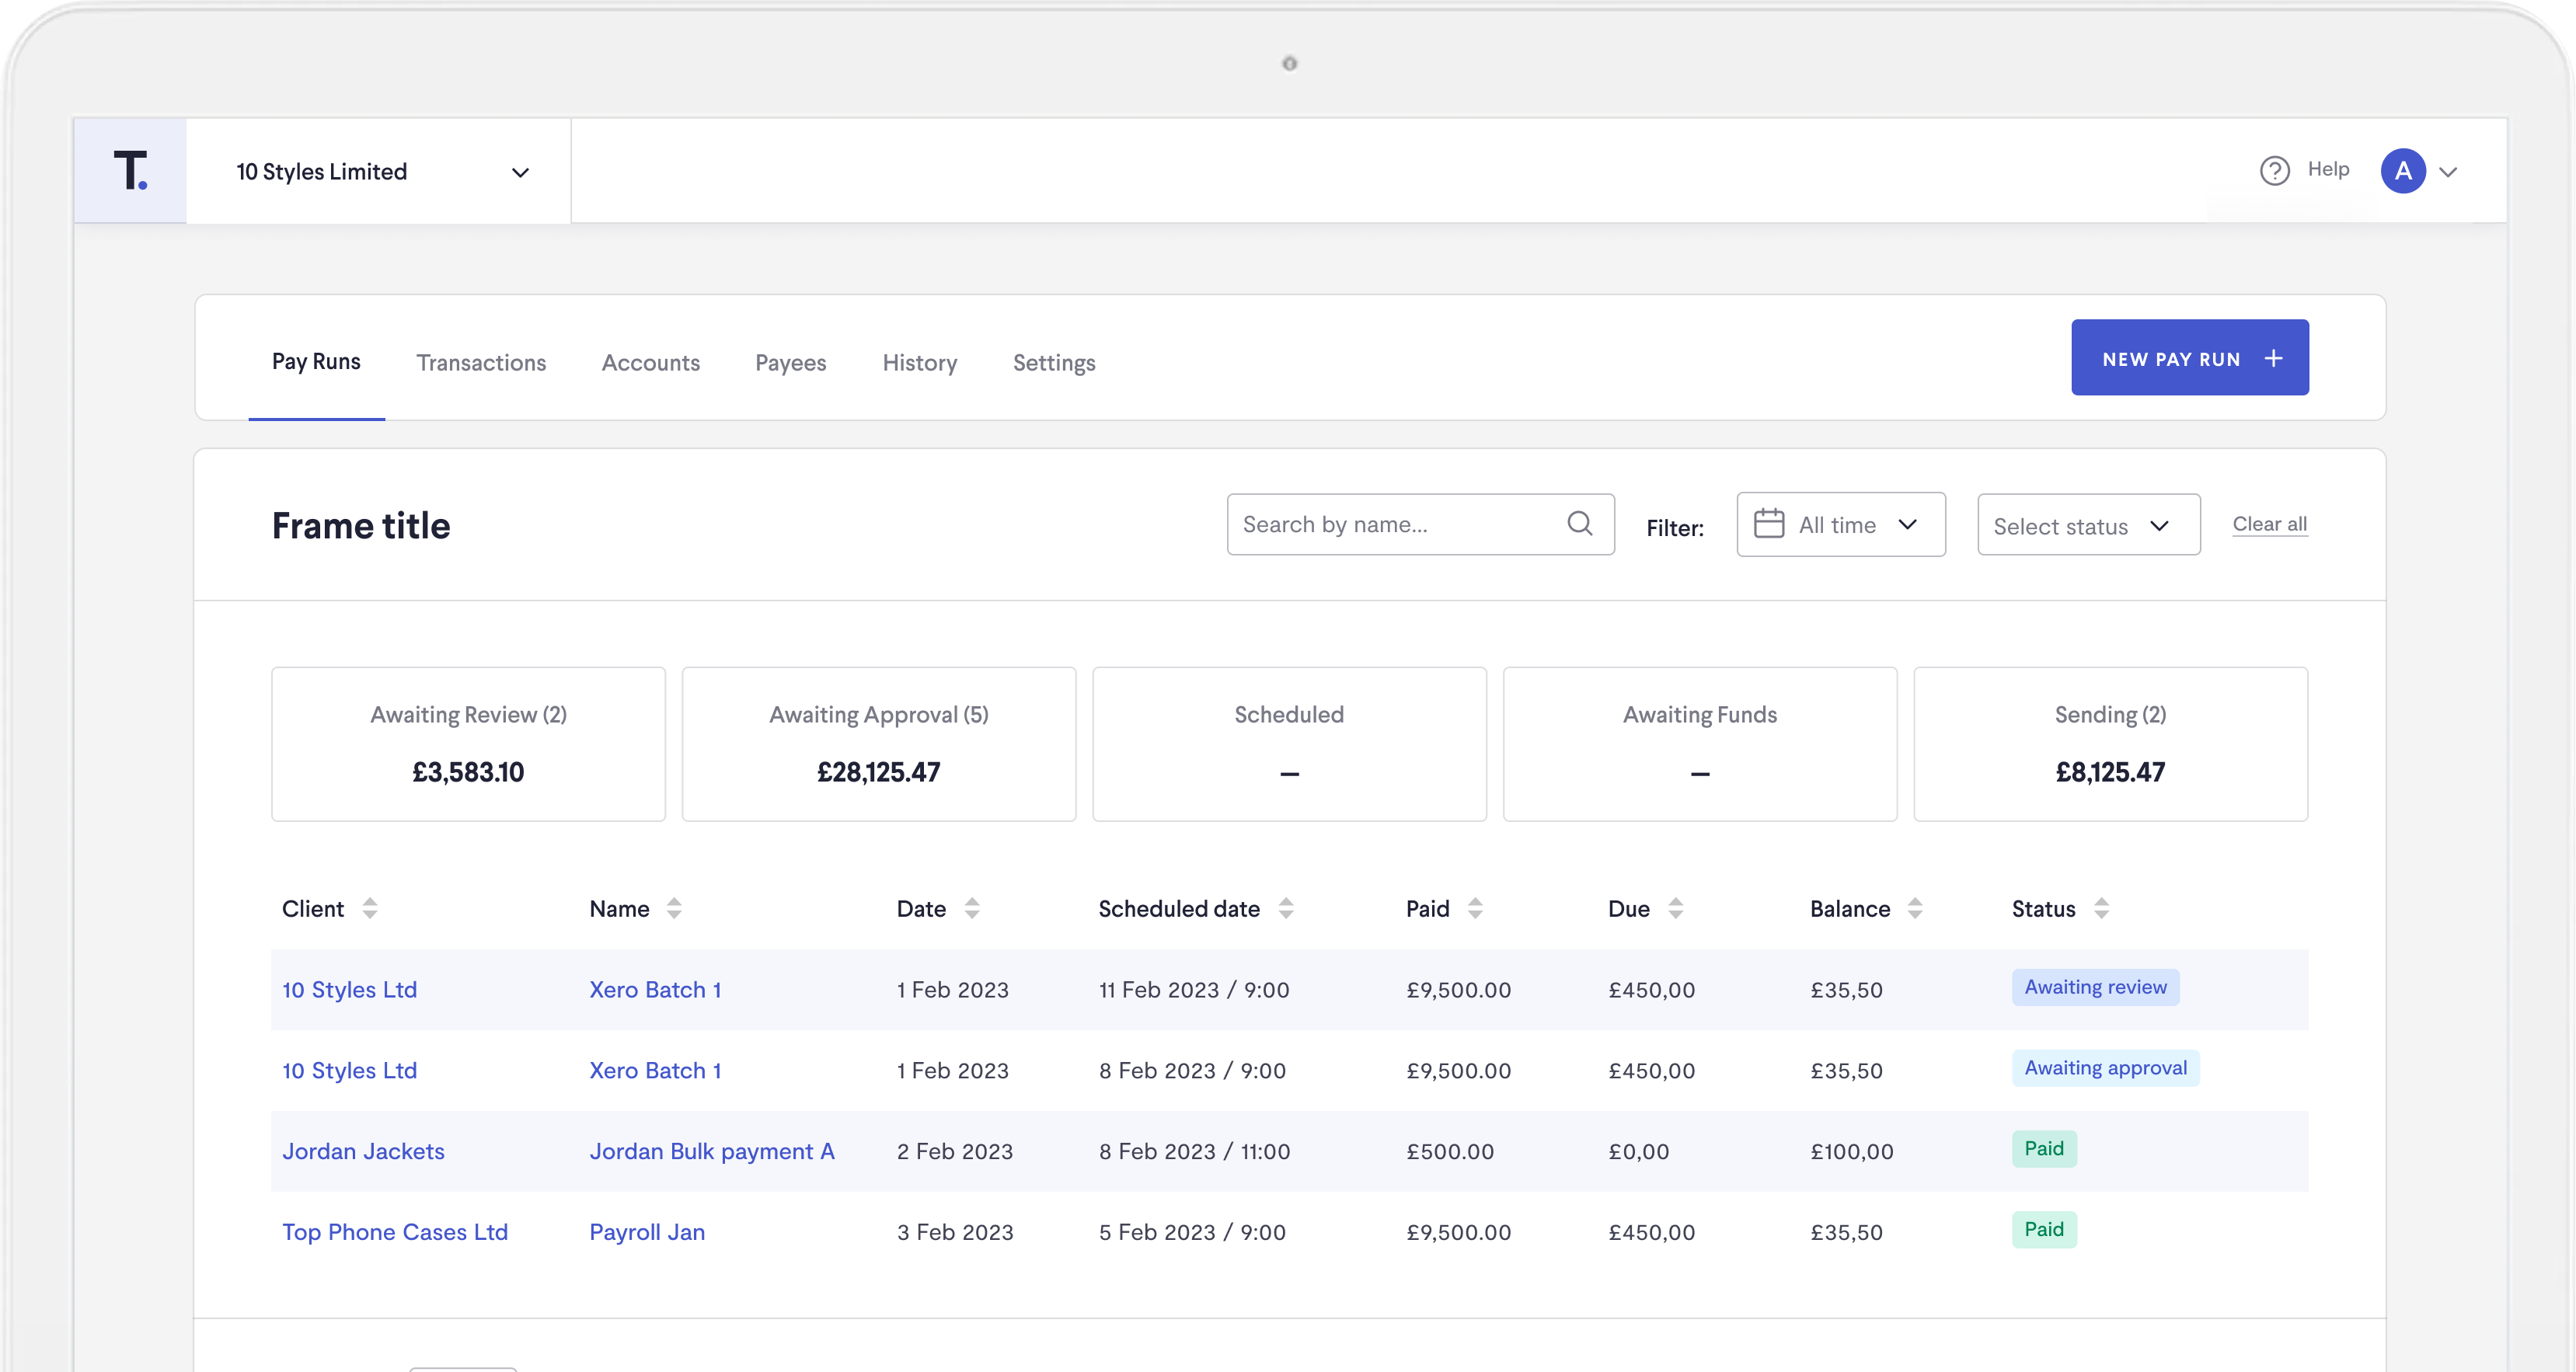The image size is (2576, 1372).
Task: Sort table by Status column arrows
Action: (2101, 908)
